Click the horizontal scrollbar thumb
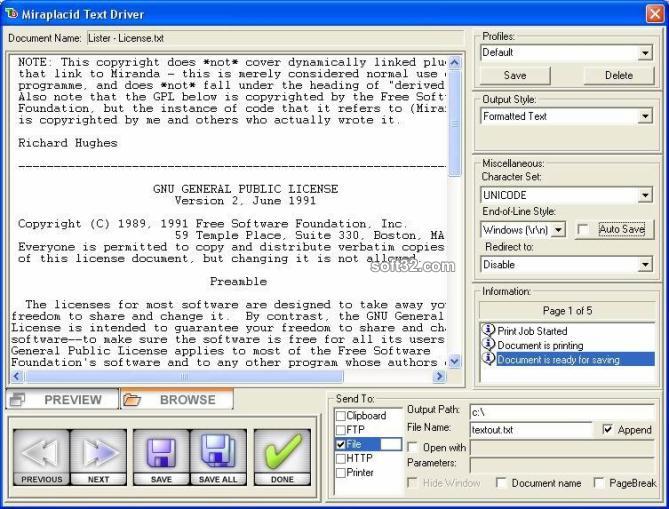The width and height of the screenshot is (669, 509). point(184,376)
